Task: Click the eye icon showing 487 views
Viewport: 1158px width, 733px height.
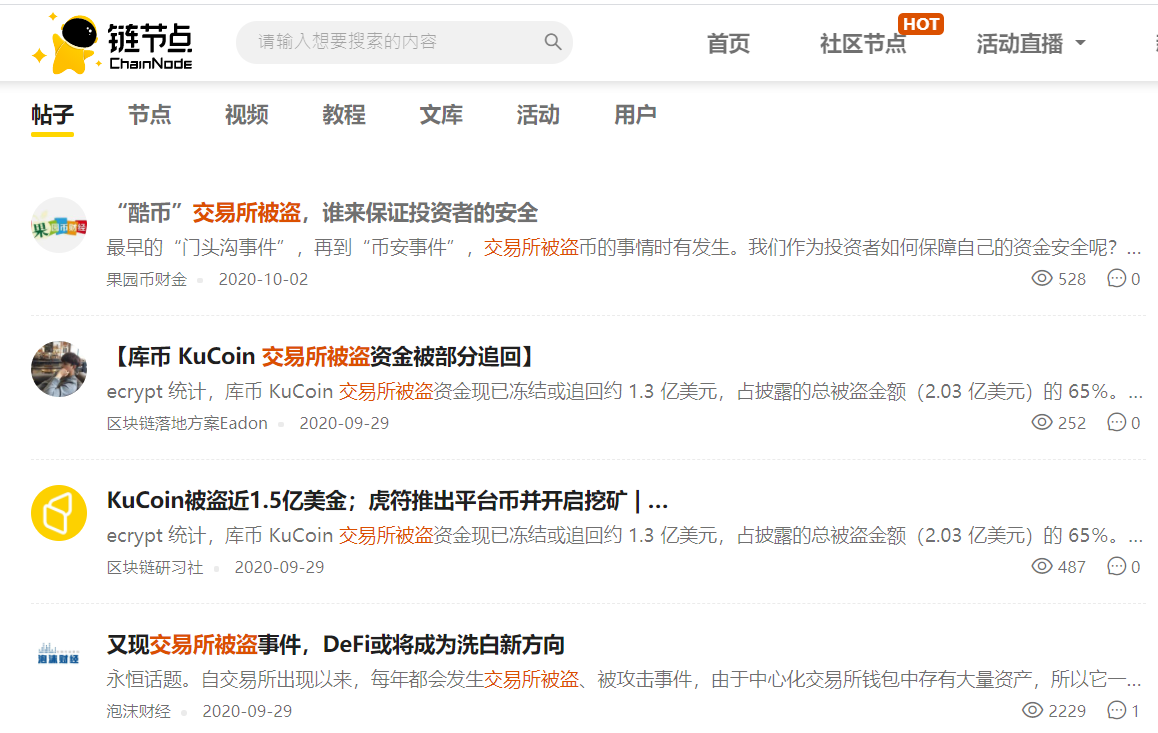Action: coord(1041,566)
